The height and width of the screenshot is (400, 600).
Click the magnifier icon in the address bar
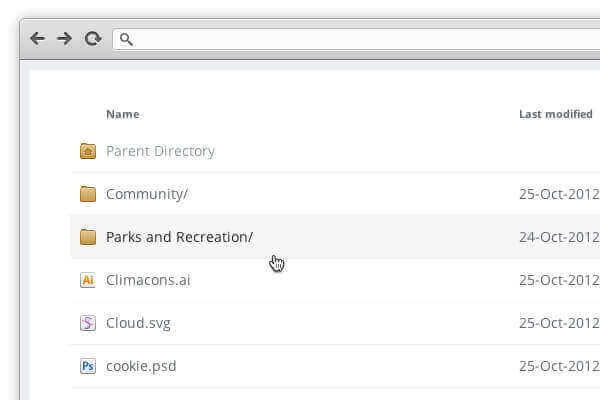click(x=126, y=40)
